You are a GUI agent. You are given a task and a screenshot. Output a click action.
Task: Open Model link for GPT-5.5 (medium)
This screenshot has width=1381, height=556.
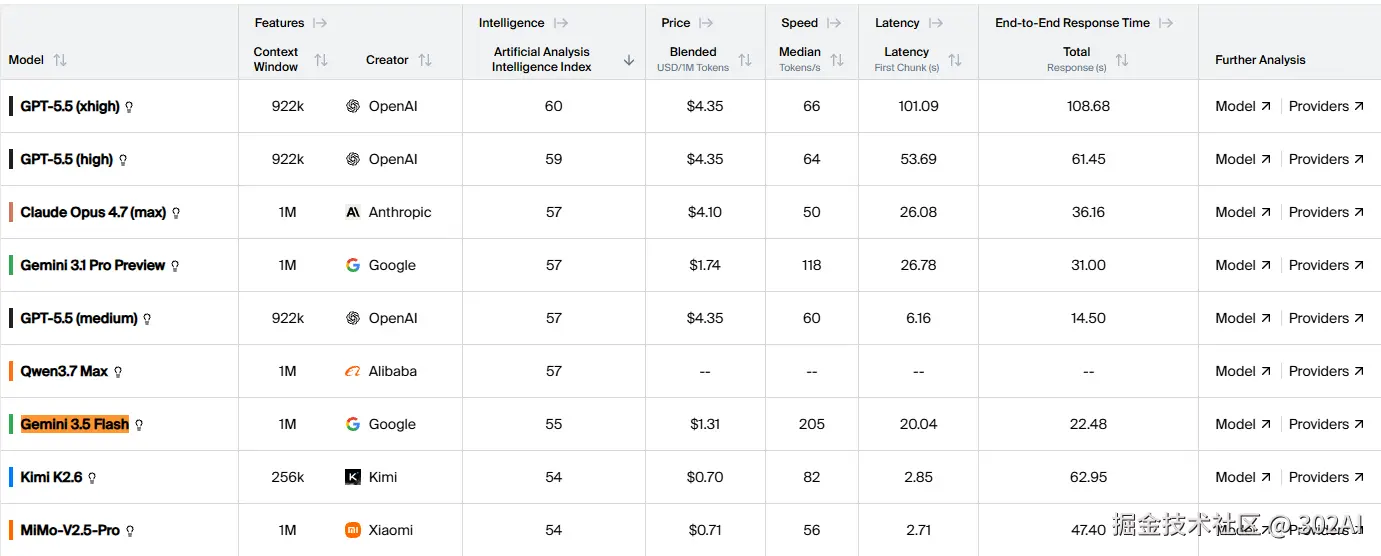(1243, 318)
